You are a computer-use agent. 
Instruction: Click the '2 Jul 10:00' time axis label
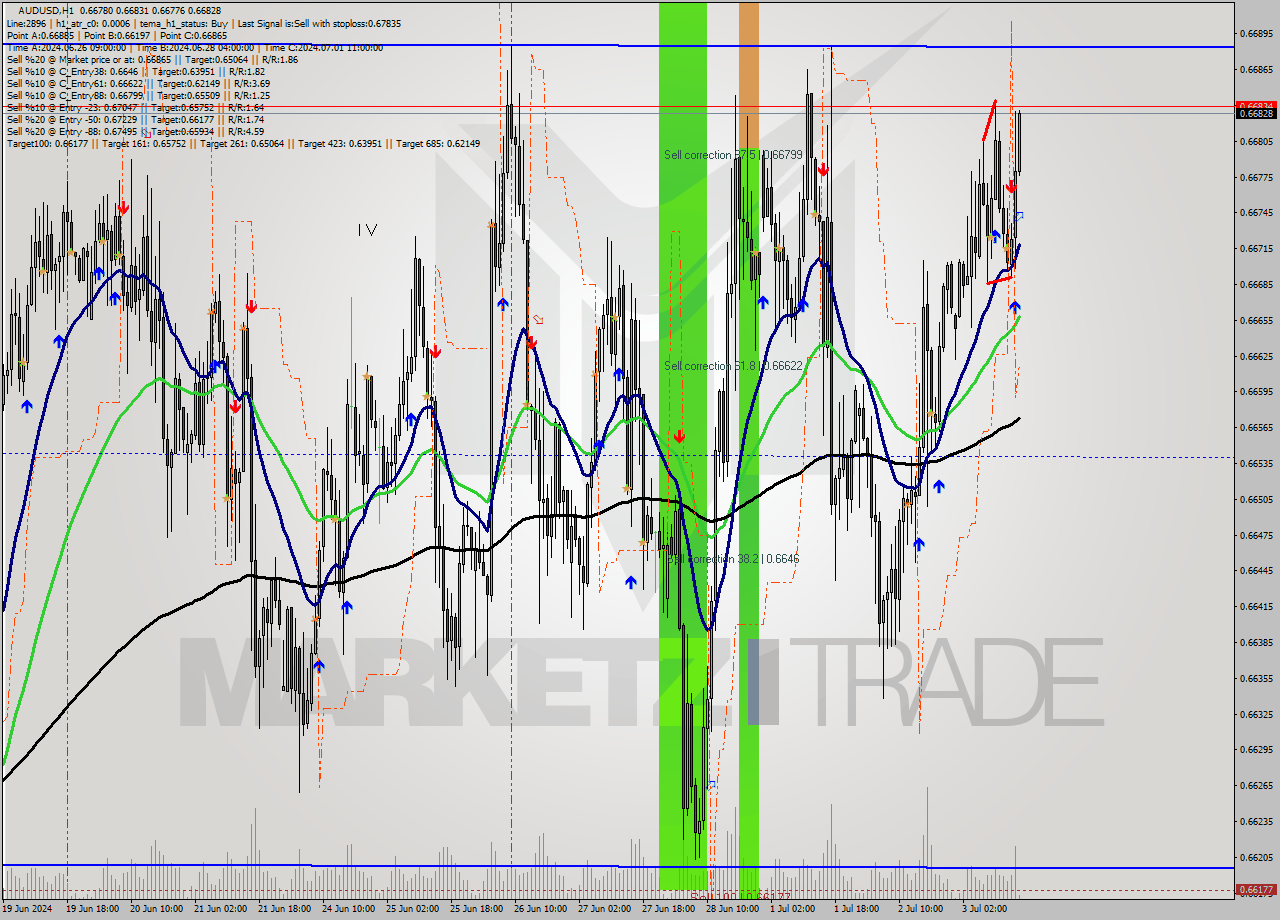(920, 909)
